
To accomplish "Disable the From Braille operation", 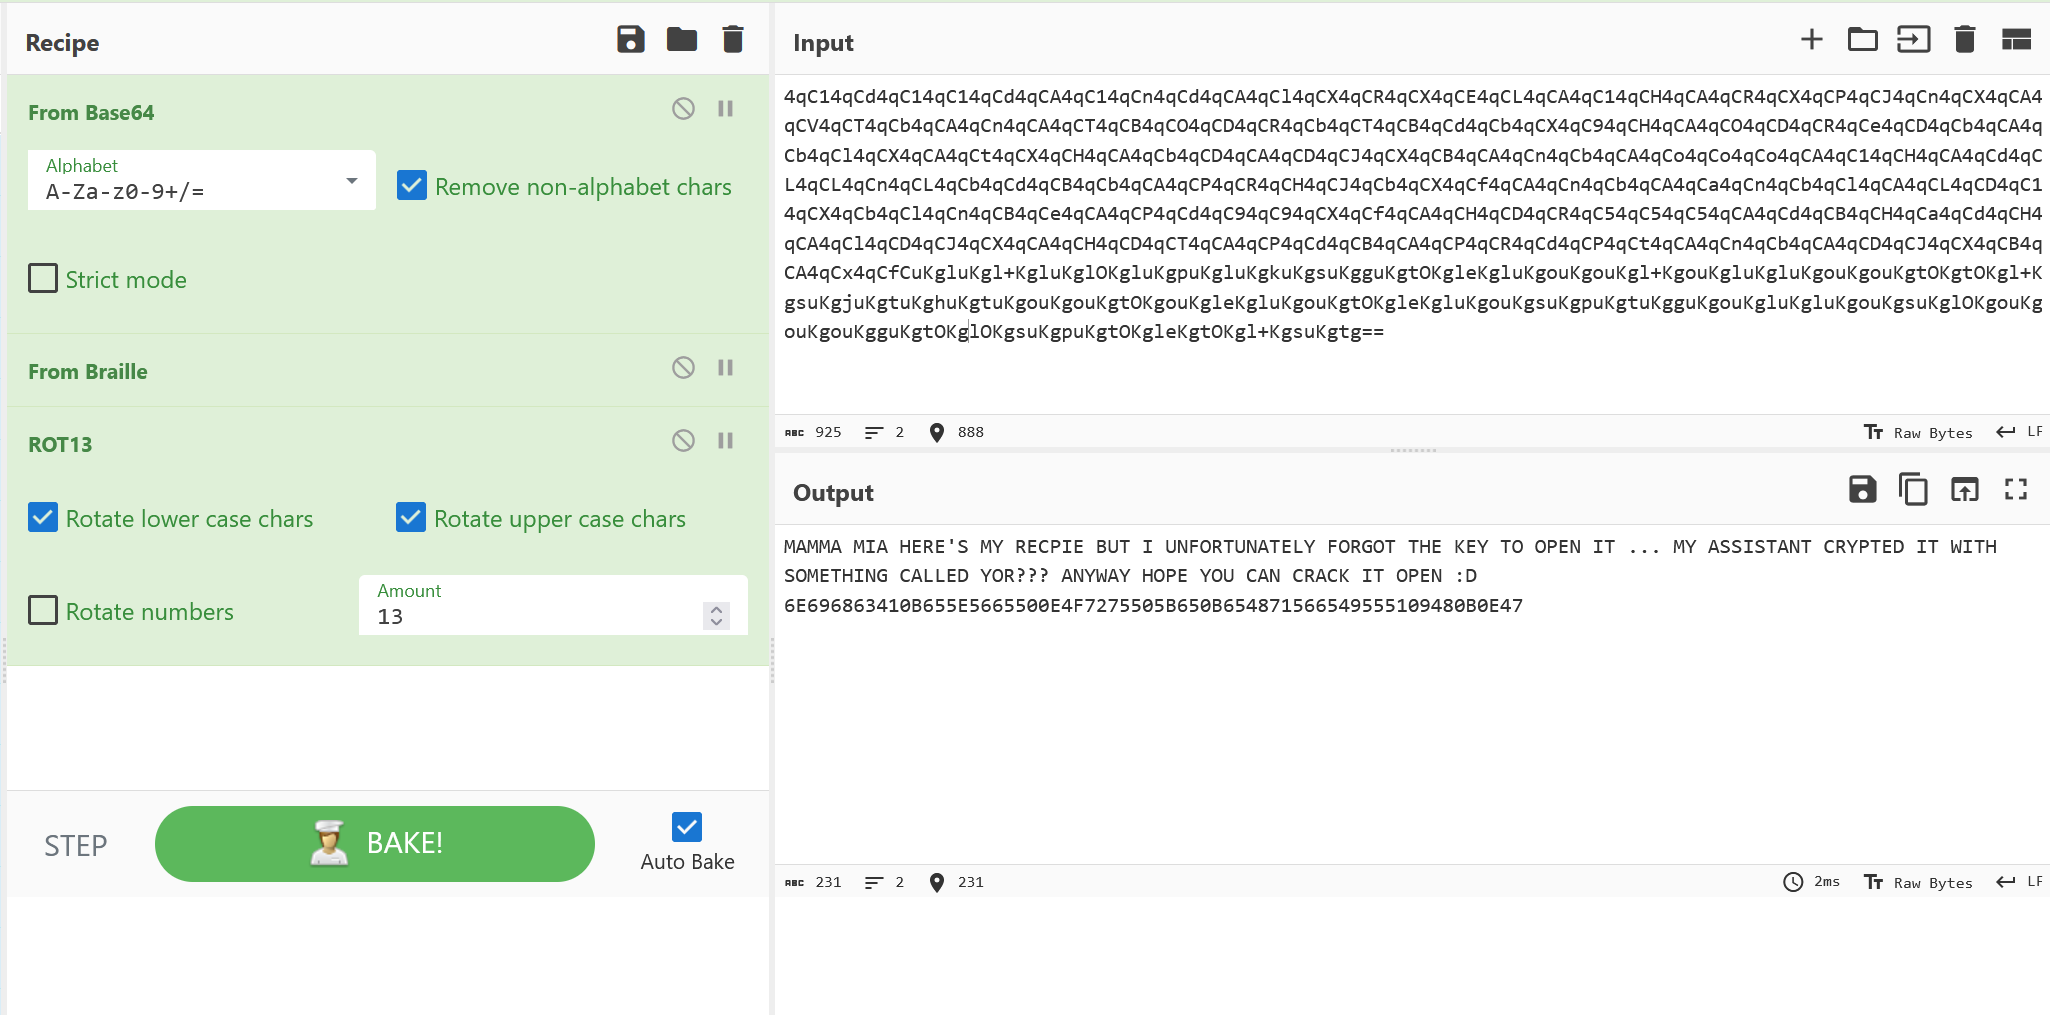I will [683, 368].
